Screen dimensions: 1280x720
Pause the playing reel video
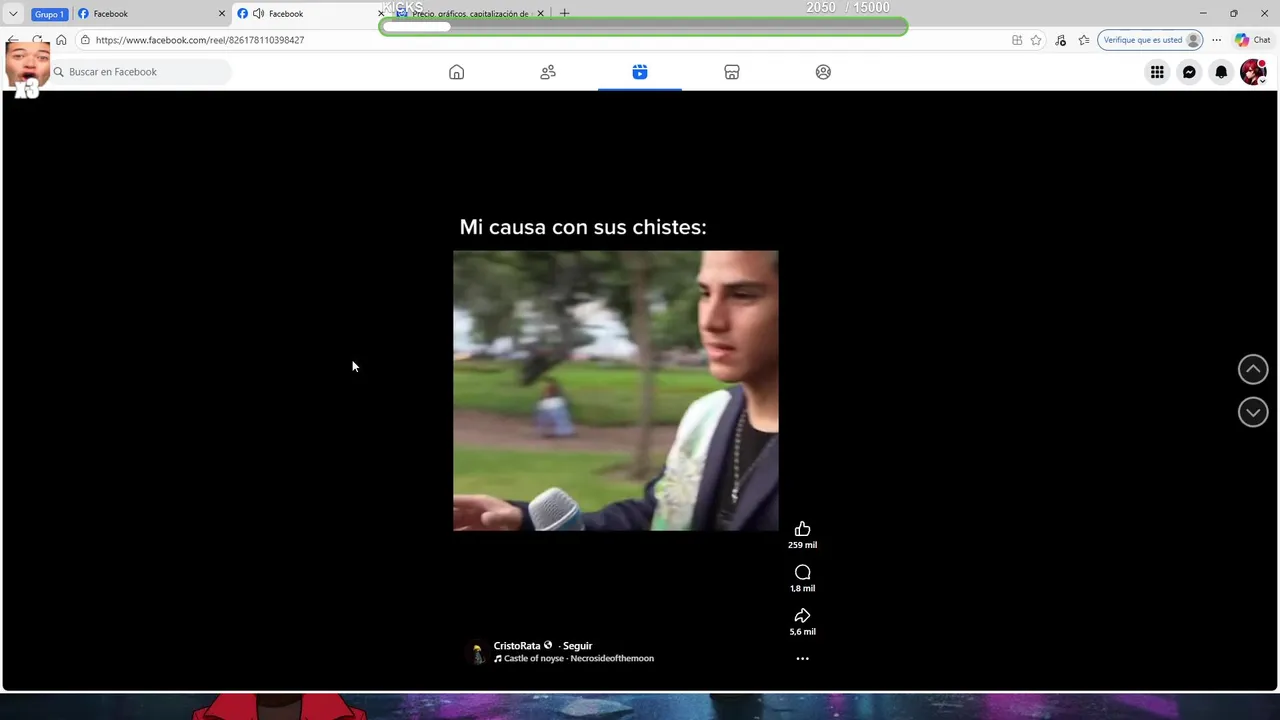coord(615,390)
